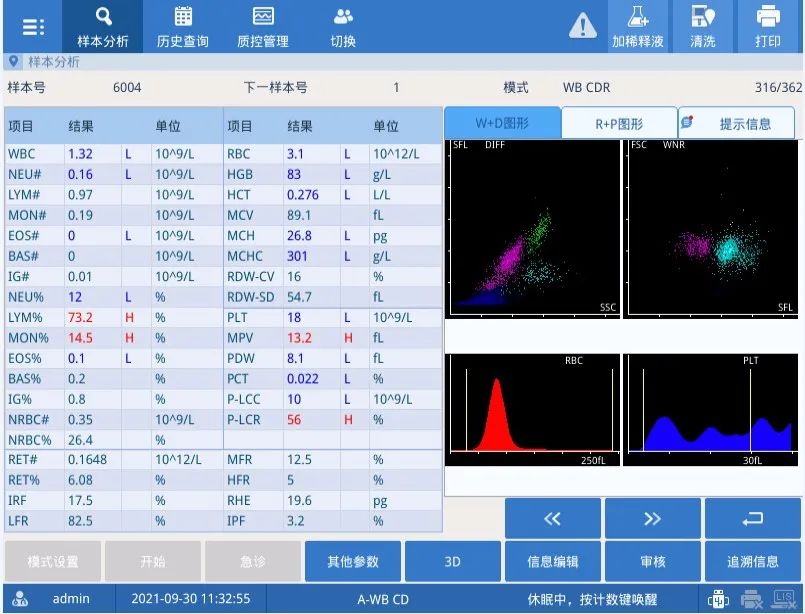This screenshot has height=614, width=805.
Task: Click the 信息编辑 edit info button
Action: pyautogui.click(x=552, y=562)
